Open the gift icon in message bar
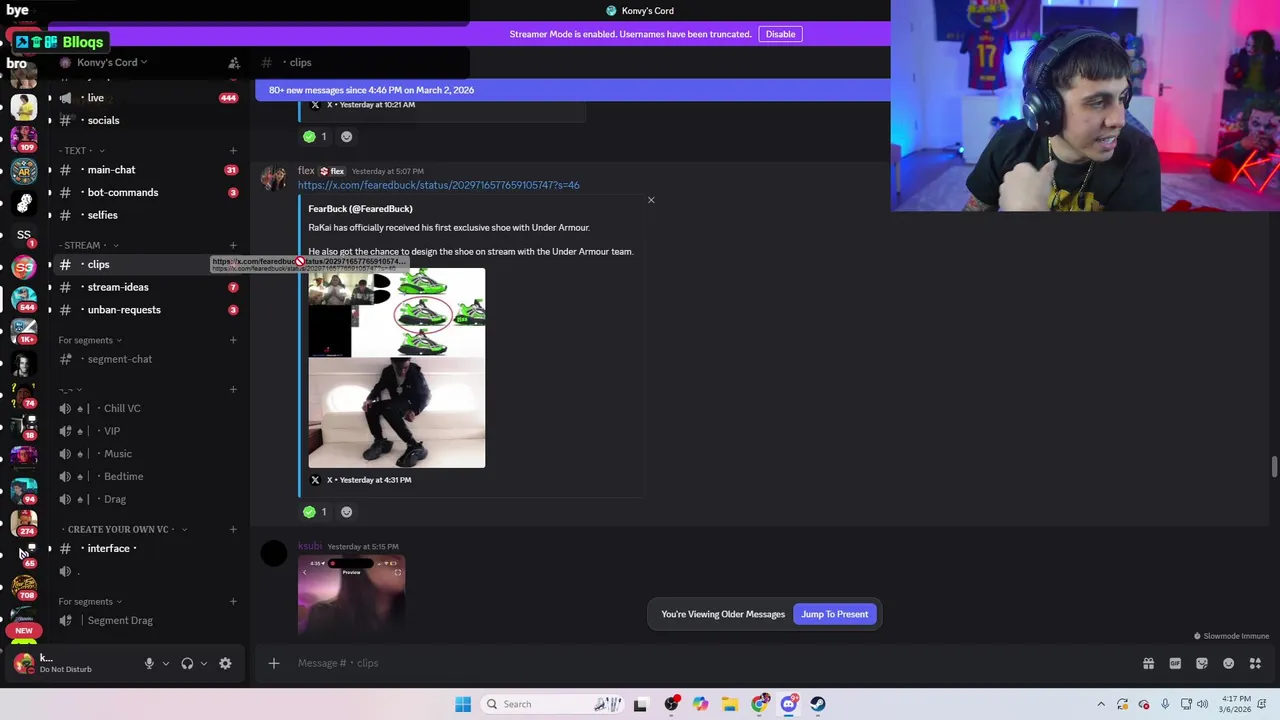The height and width of the screenshot is (720, 1280). 1148,663
